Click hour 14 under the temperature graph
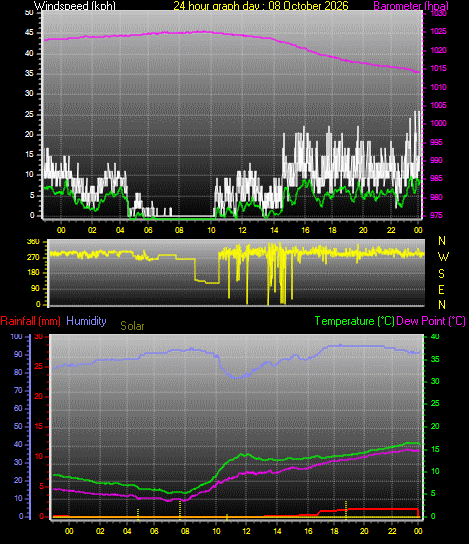This screenshot has height=544, width=469. 277,531
